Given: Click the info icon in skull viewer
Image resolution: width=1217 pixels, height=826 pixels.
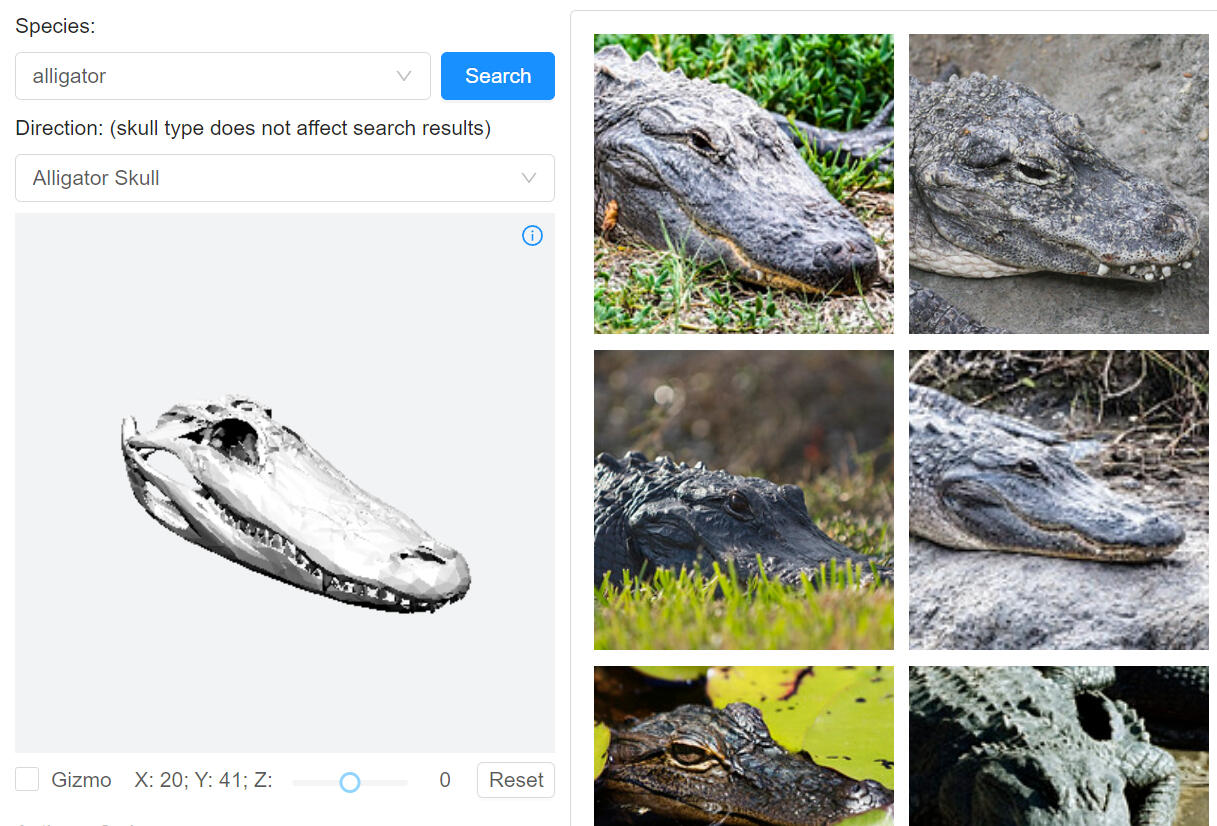Looking at the screenshot, I should pyautogui.click(x=532, y=236).
